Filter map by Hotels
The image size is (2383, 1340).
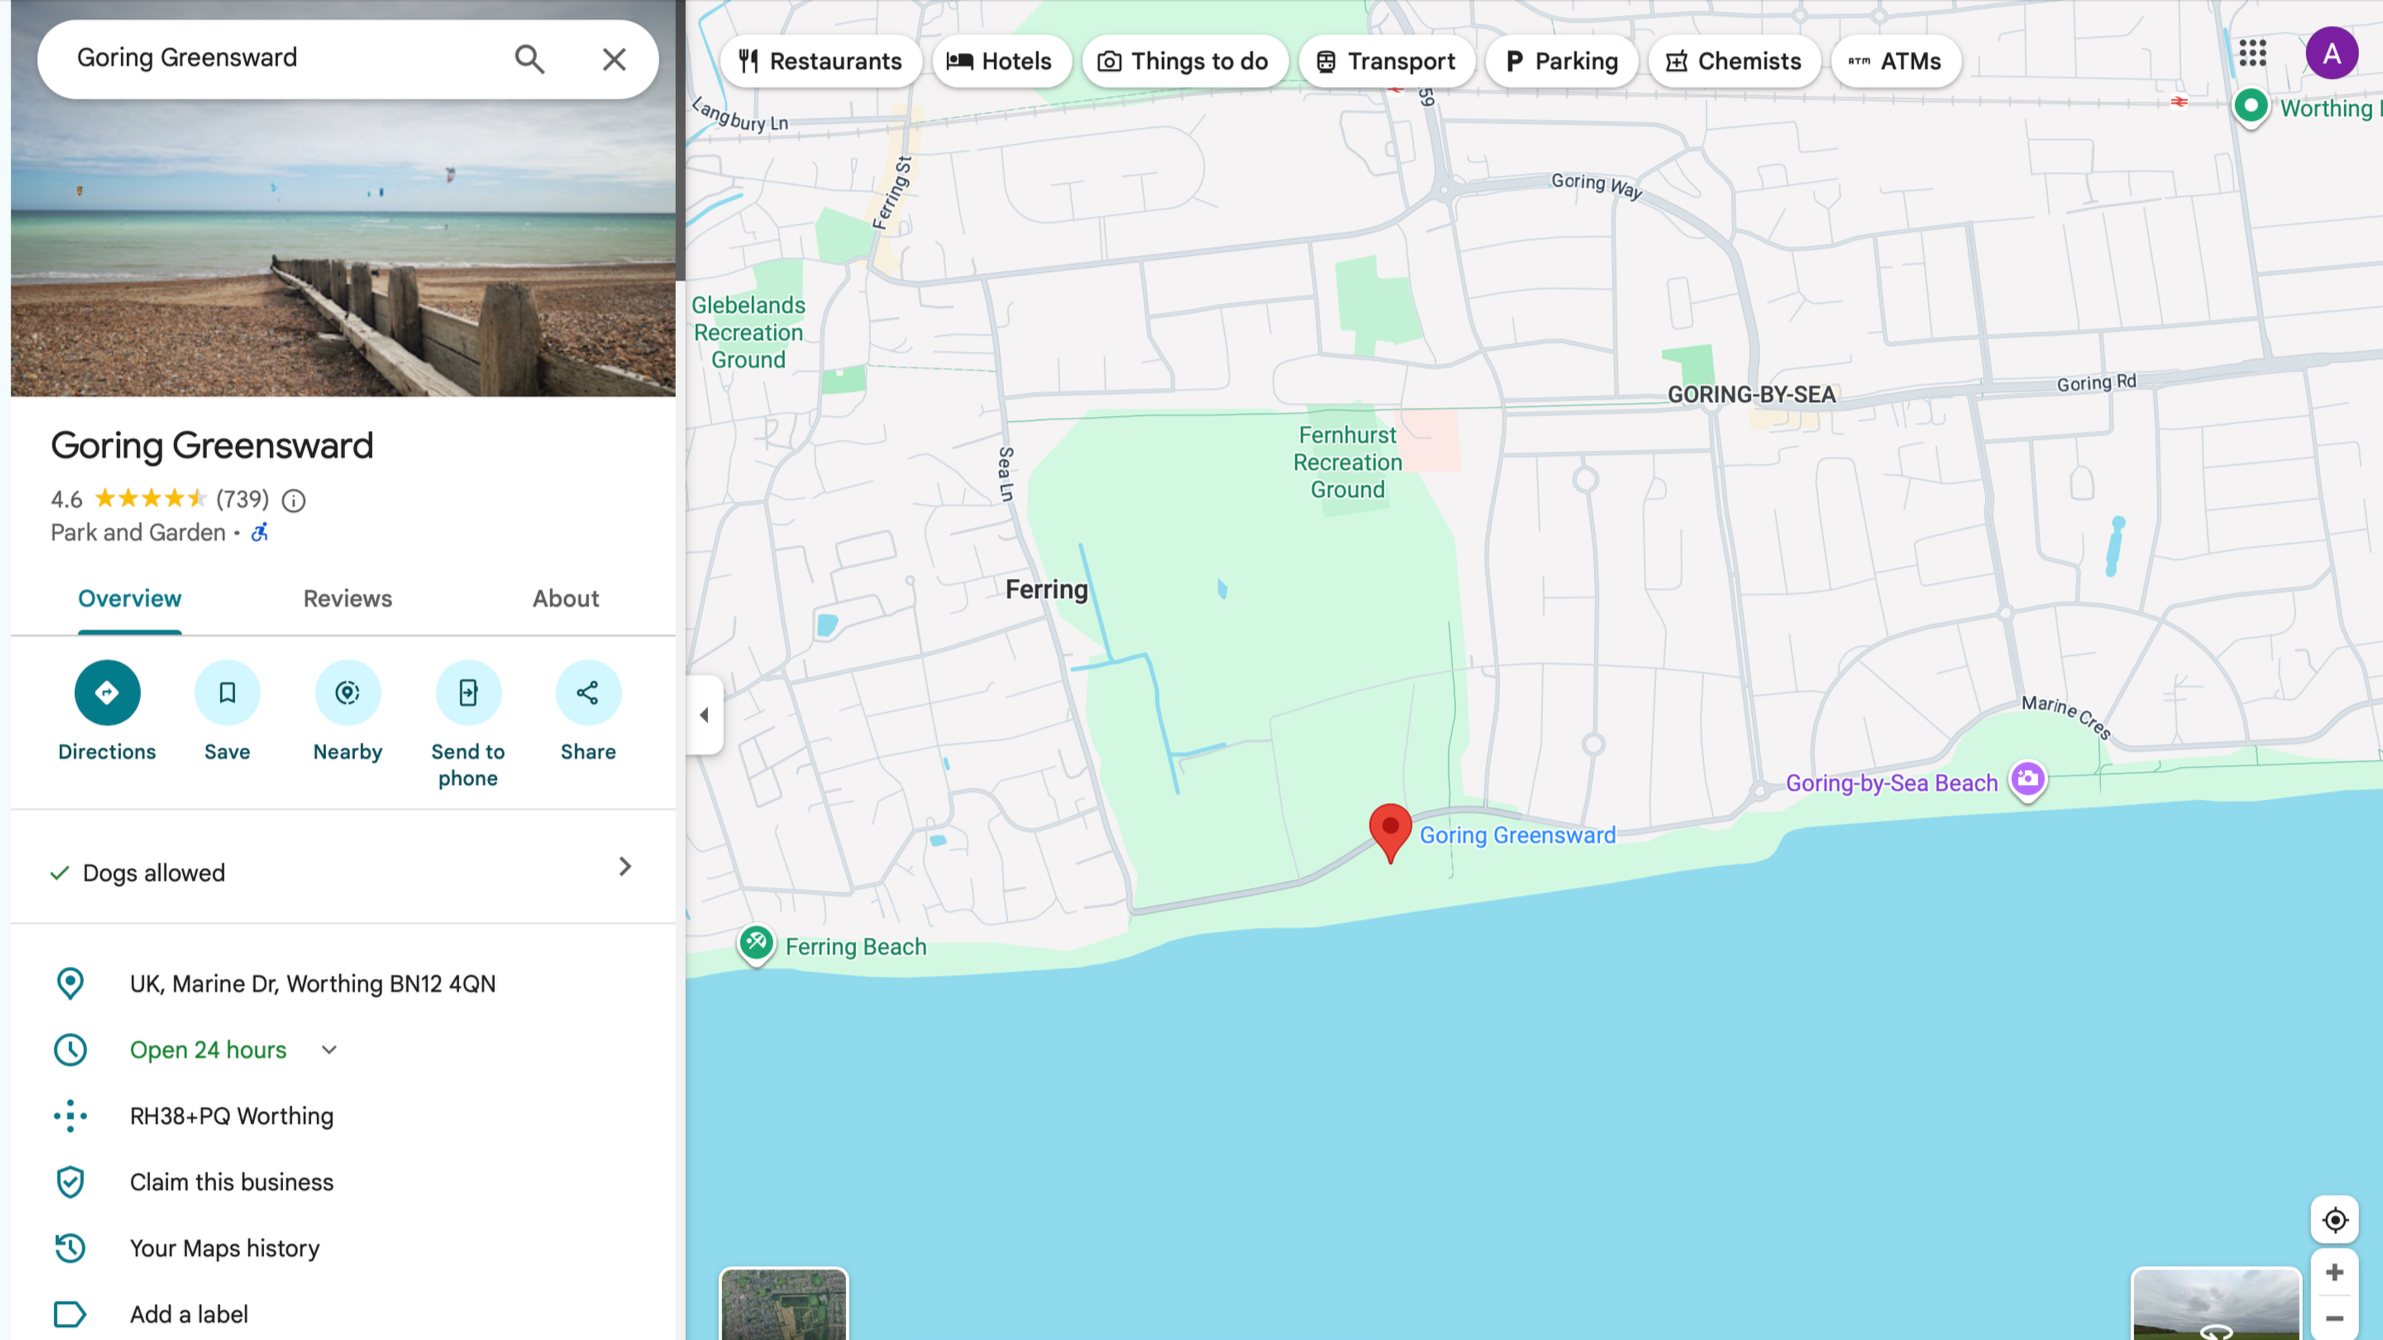(1000, 61)
